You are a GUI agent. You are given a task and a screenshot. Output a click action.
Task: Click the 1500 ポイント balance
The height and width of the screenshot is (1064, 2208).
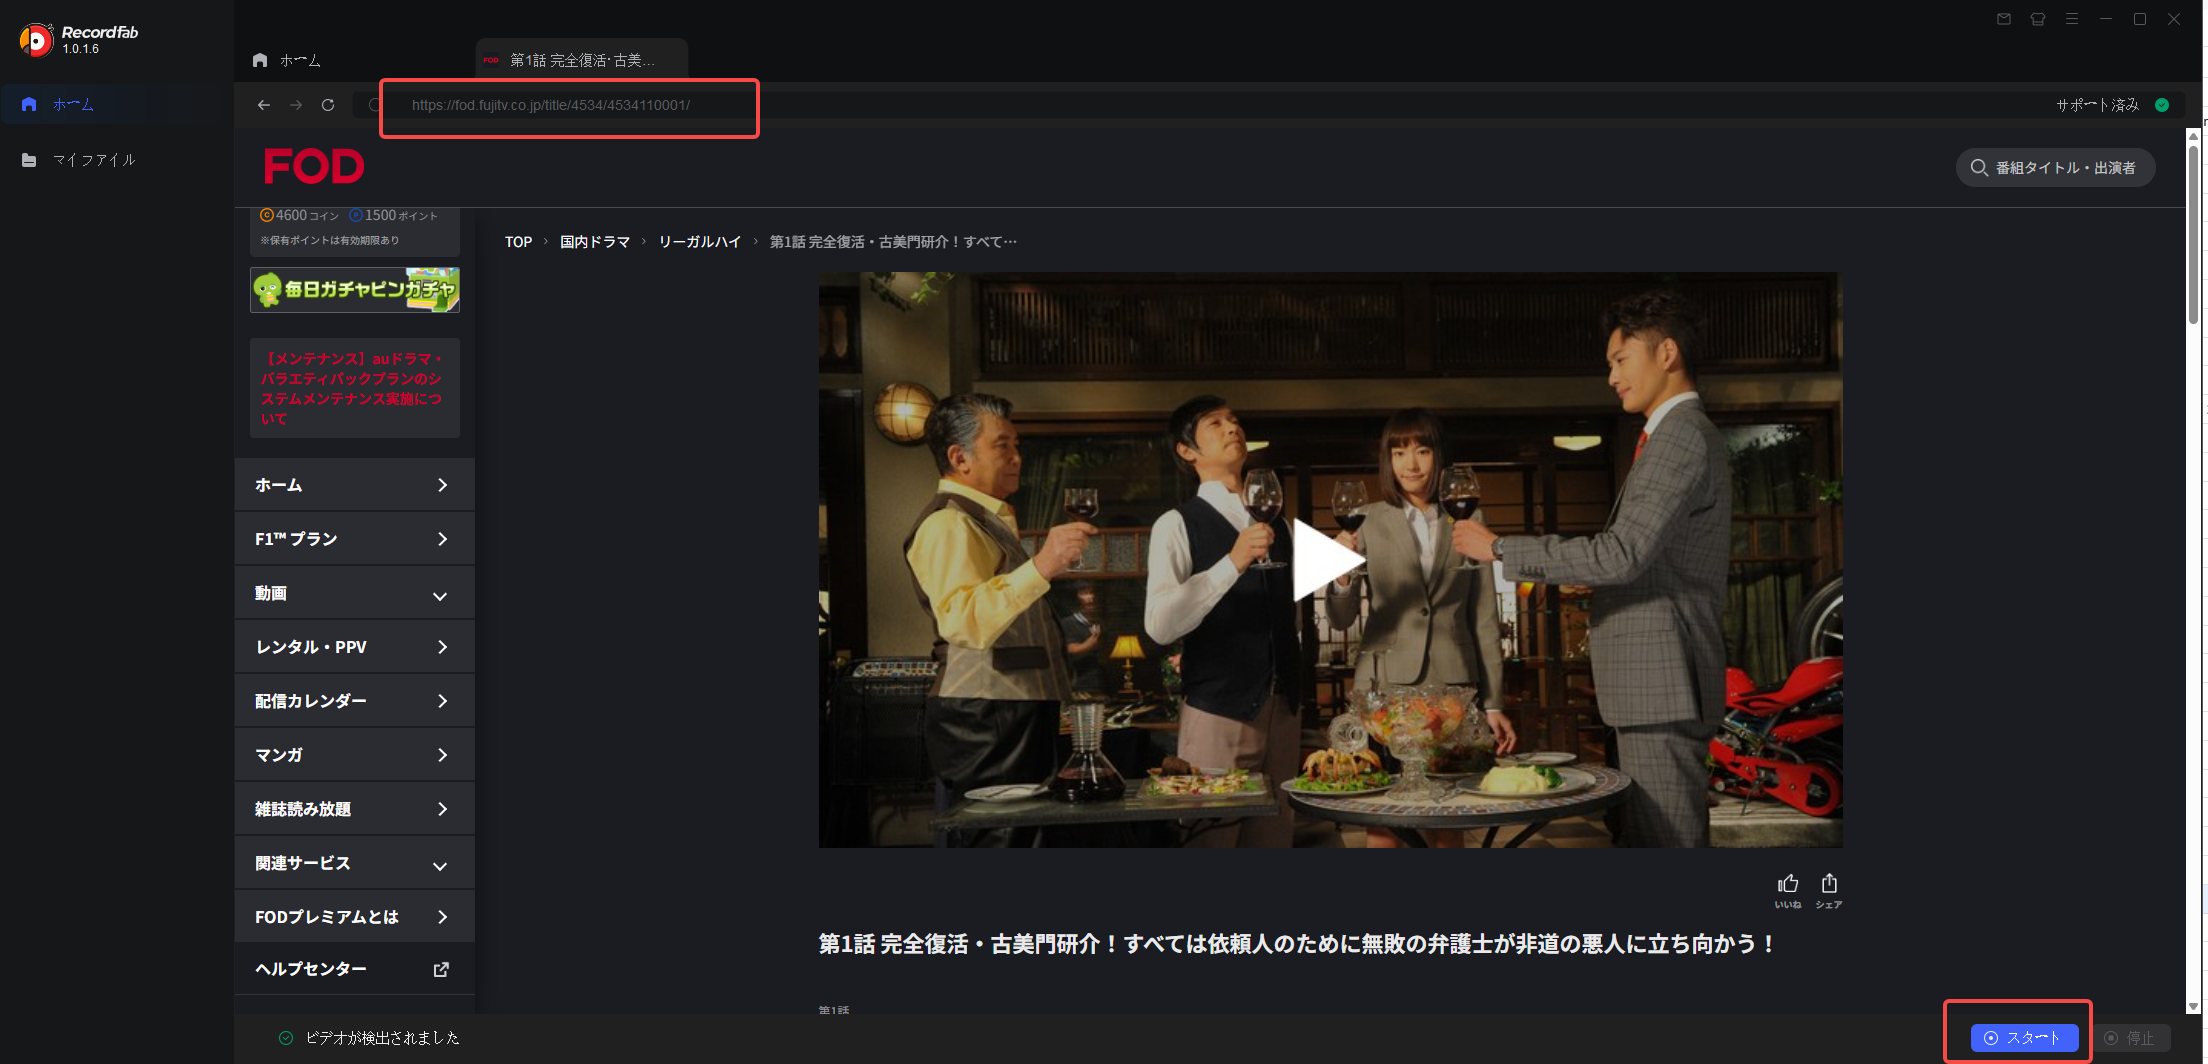[x=393, y=215]
